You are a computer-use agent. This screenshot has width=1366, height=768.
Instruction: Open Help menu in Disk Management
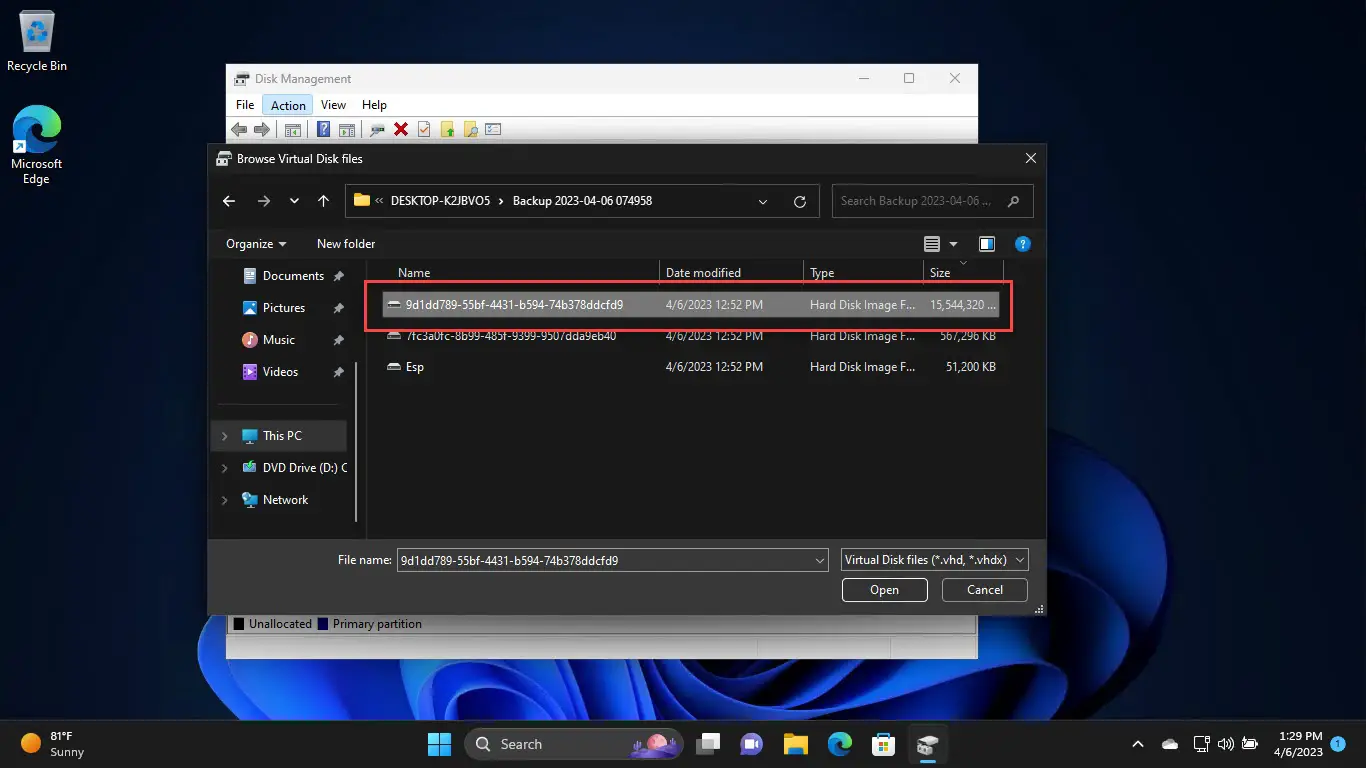click(374, 105)
